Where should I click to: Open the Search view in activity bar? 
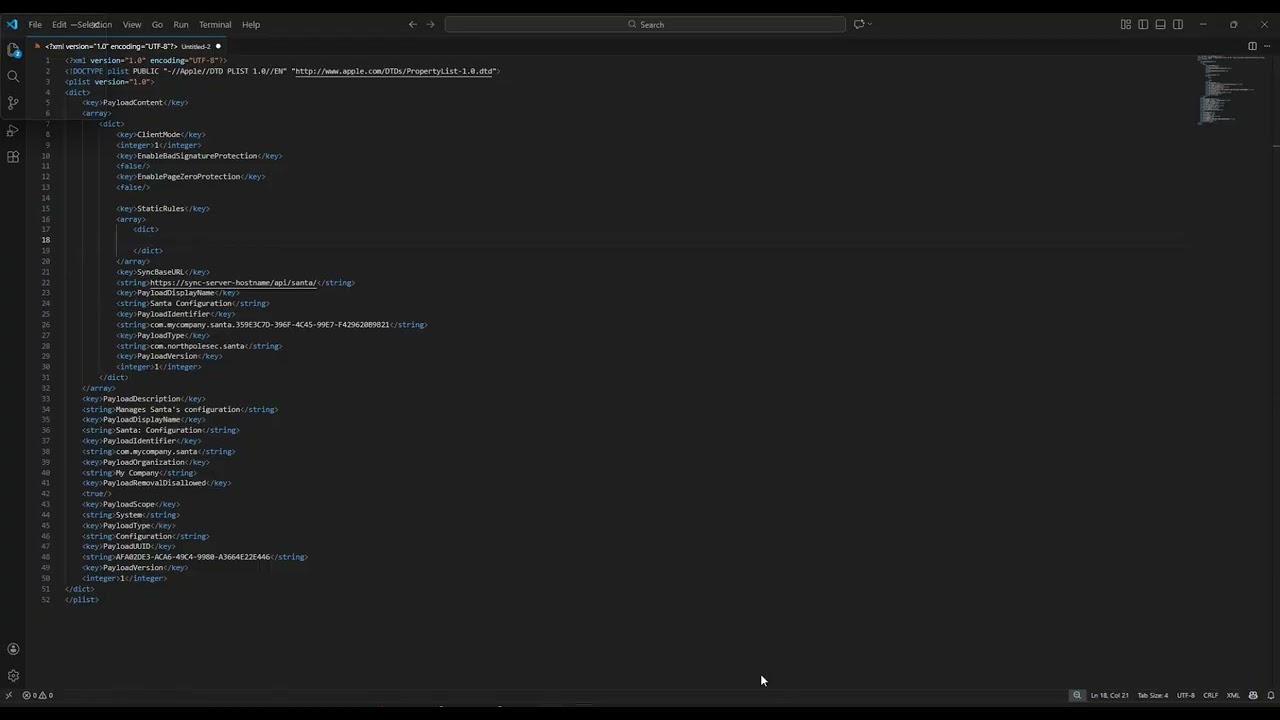click(x=13, y=76)
